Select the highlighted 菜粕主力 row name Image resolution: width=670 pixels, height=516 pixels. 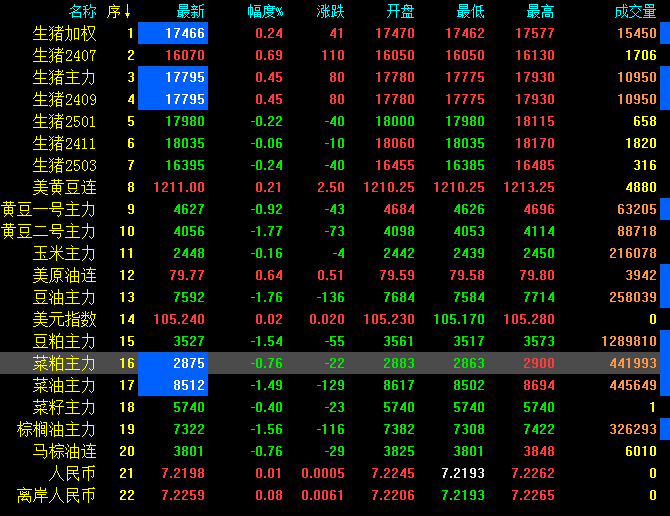coord(65,363)
